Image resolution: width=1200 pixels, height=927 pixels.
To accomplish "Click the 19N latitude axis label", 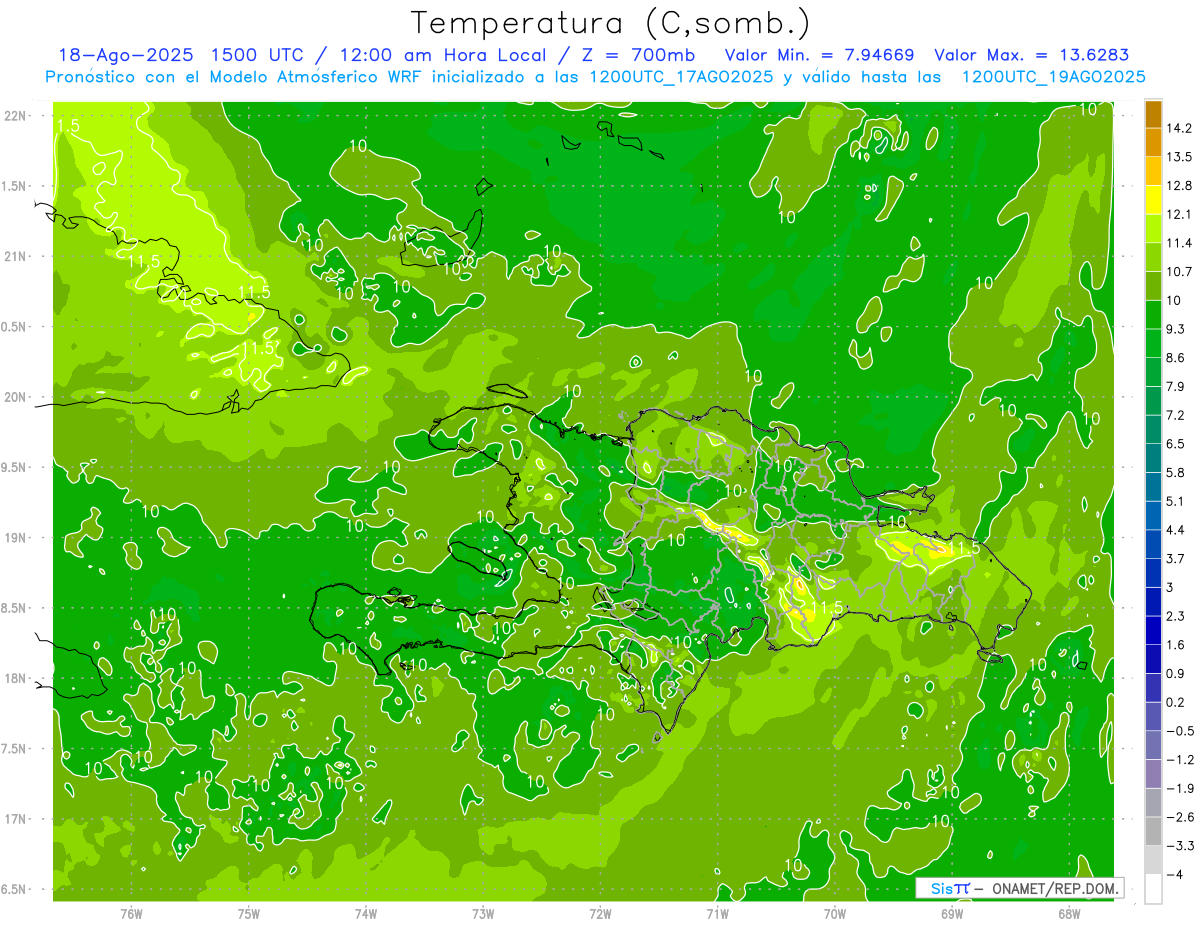I will [15, 538].
